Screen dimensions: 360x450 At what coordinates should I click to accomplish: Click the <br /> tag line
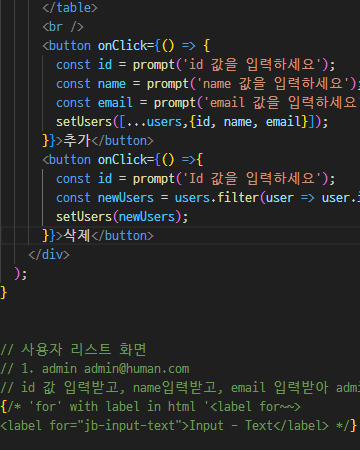click(x=63, y=27)
